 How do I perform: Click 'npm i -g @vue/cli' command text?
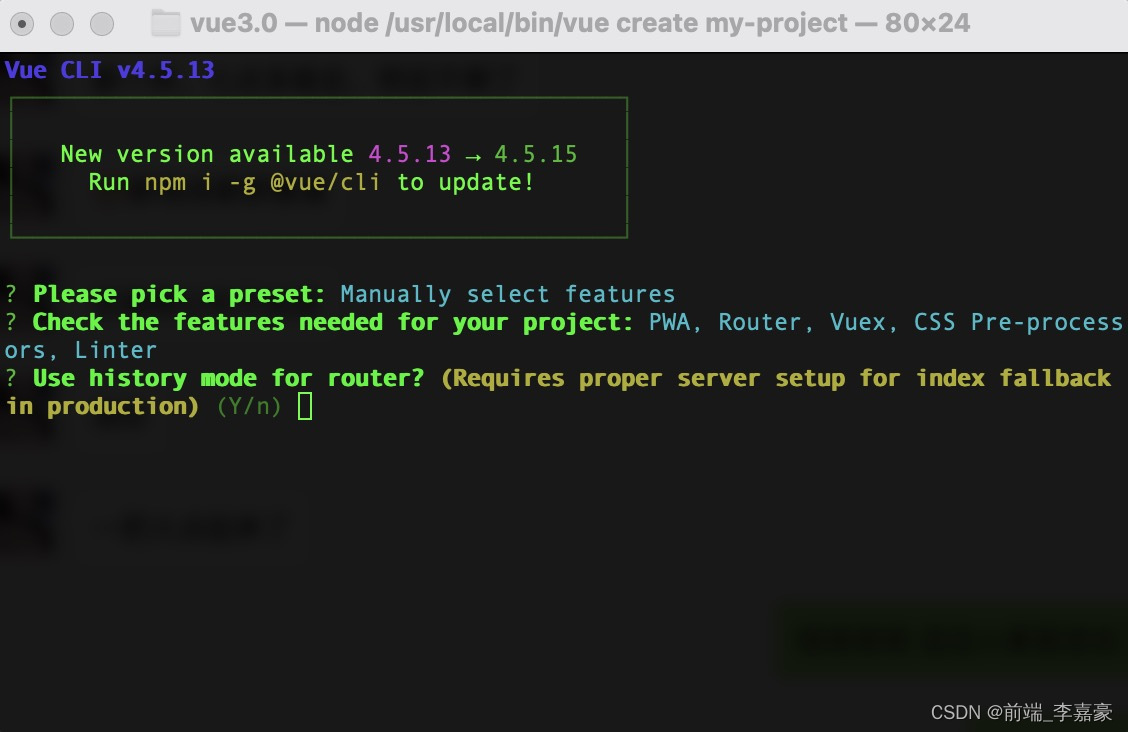[x=263, y=183]
